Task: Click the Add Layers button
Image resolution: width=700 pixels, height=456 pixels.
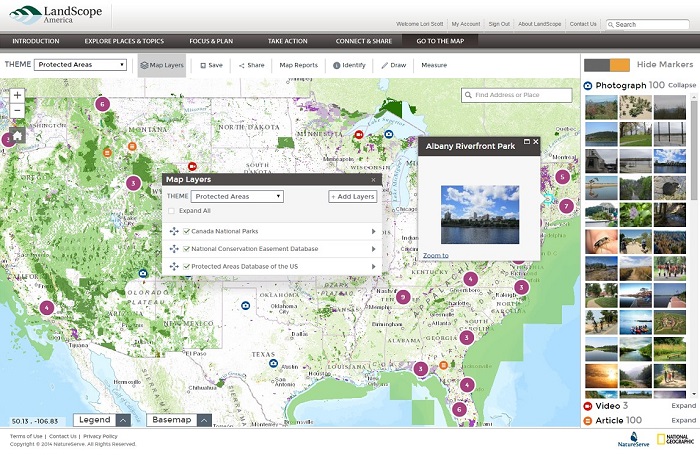Action: (353, 197)
